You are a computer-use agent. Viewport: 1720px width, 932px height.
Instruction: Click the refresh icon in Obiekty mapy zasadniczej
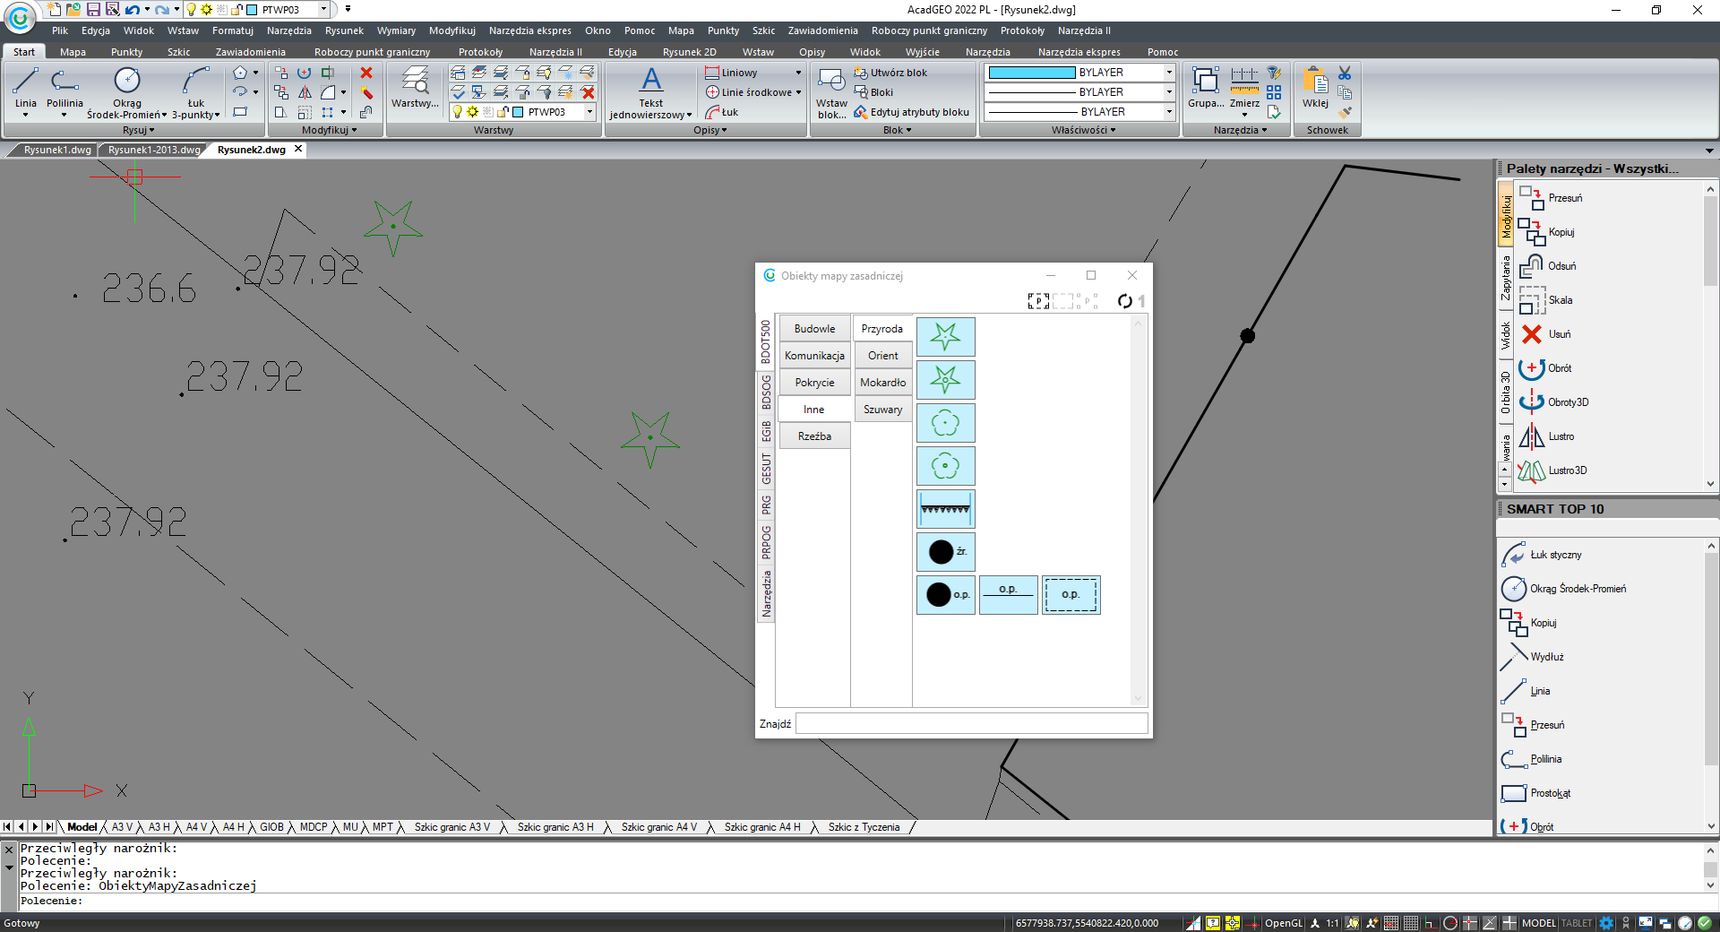point(1125,301)
